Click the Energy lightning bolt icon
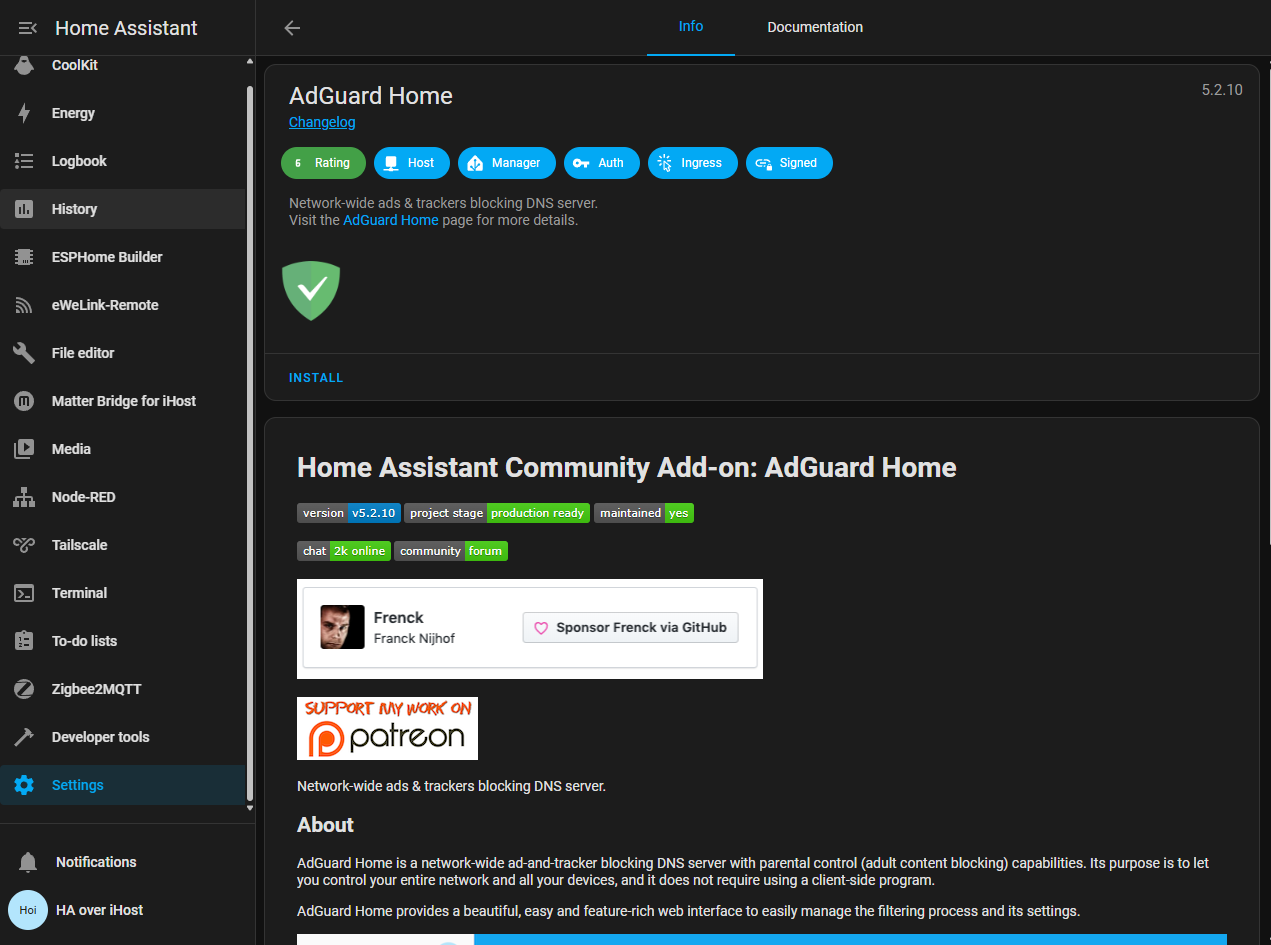 coord(24,113)
